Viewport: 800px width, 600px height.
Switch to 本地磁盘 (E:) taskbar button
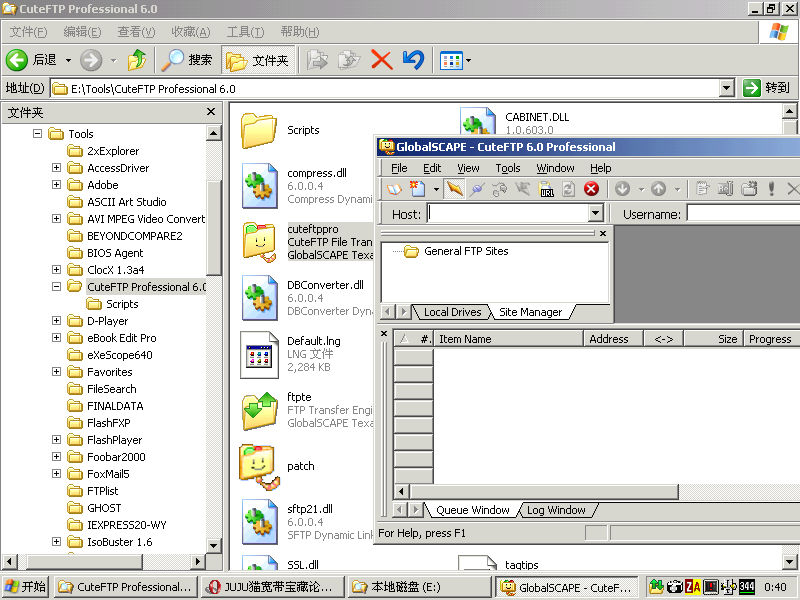tap(419, 587)
